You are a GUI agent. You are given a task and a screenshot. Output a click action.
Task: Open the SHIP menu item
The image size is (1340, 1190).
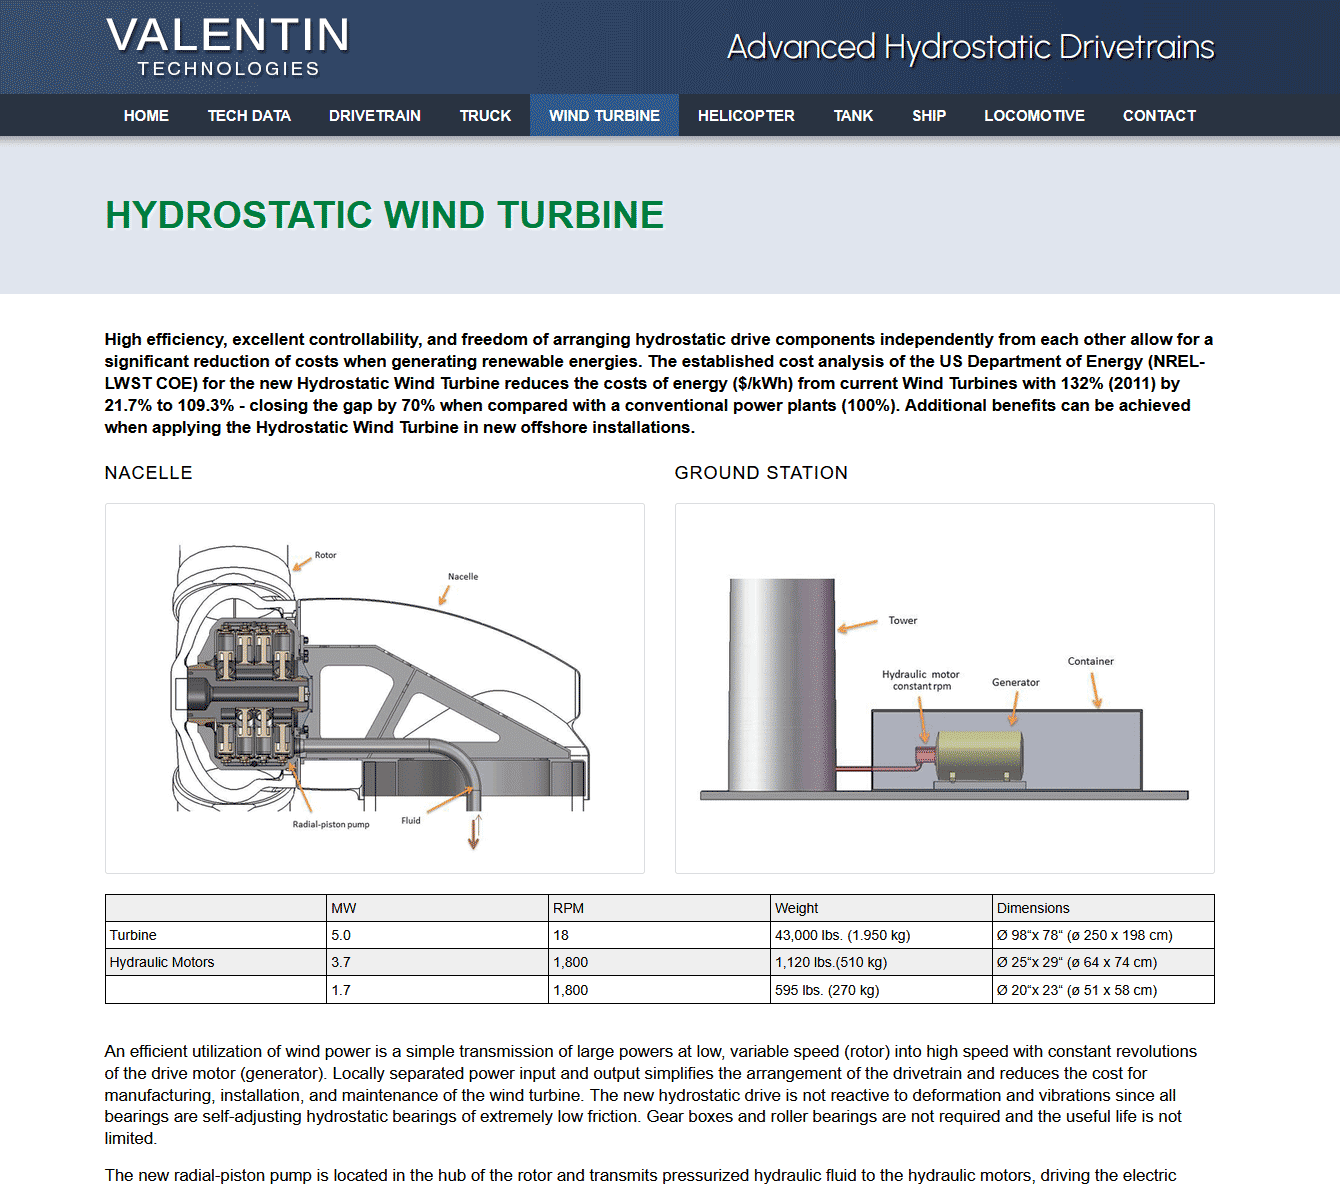(929, 115)
